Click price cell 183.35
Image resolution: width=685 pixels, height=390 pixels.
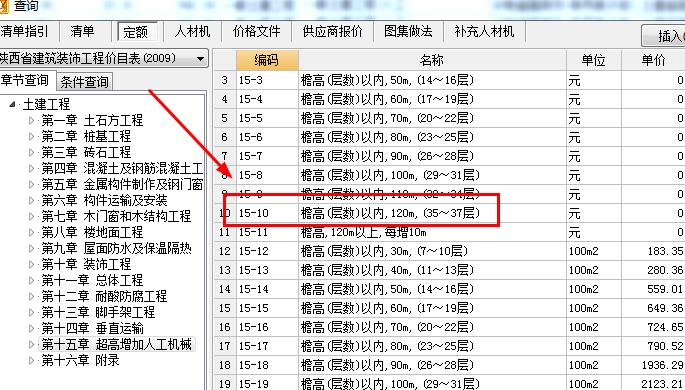653,251
